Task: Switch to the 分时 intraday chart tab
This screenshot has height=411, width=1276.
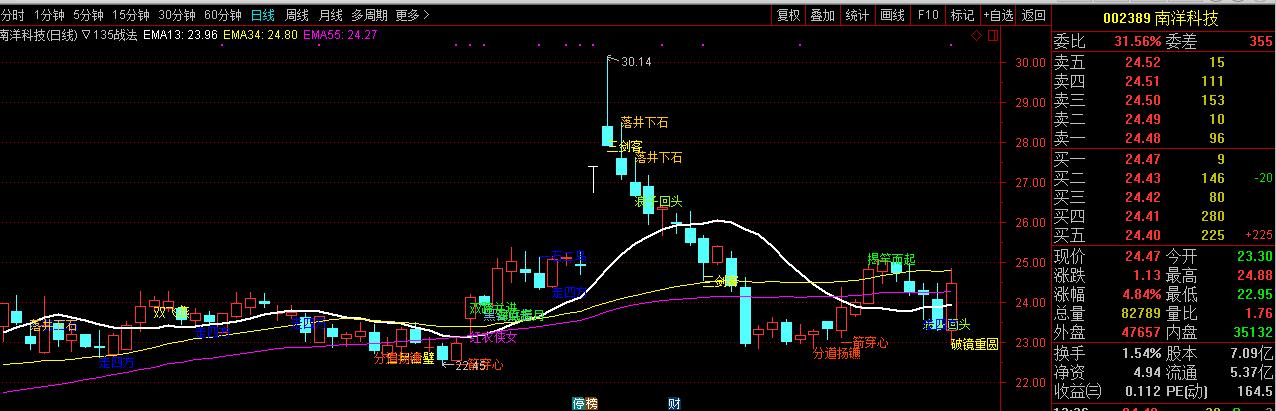Action: pyautogui.click(x=12, y=15)
